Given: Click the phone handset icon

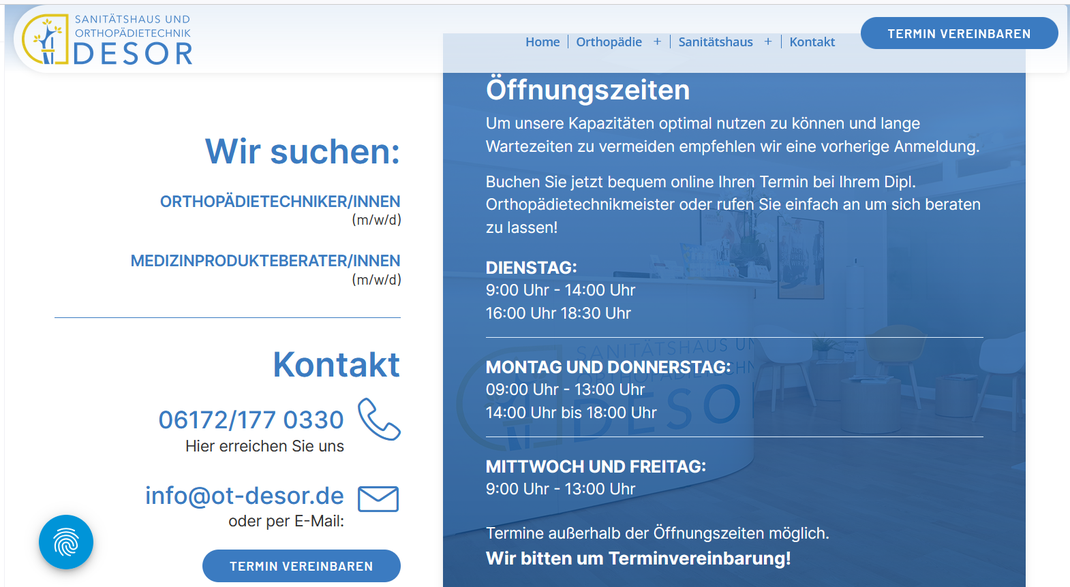Looking at the screenshot, I should (379, 419).
